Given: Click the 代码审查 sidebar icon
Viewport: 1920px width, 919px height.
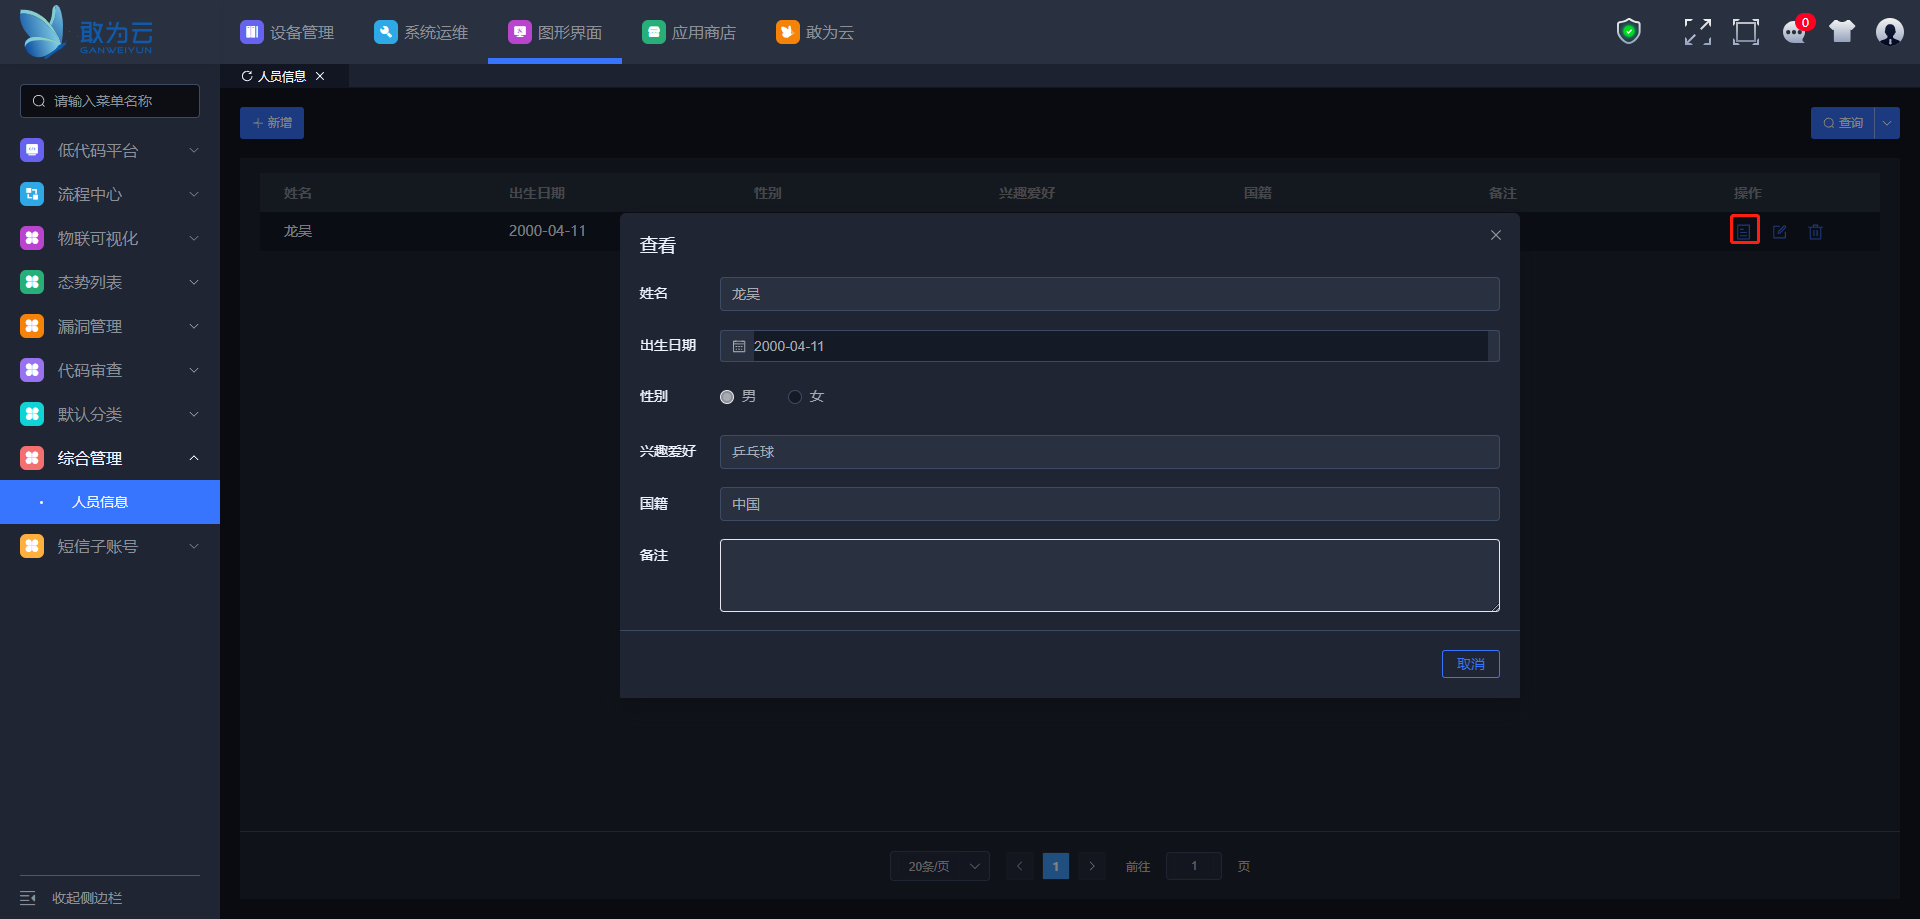Looking at the screenshot, I should [32, 370].
